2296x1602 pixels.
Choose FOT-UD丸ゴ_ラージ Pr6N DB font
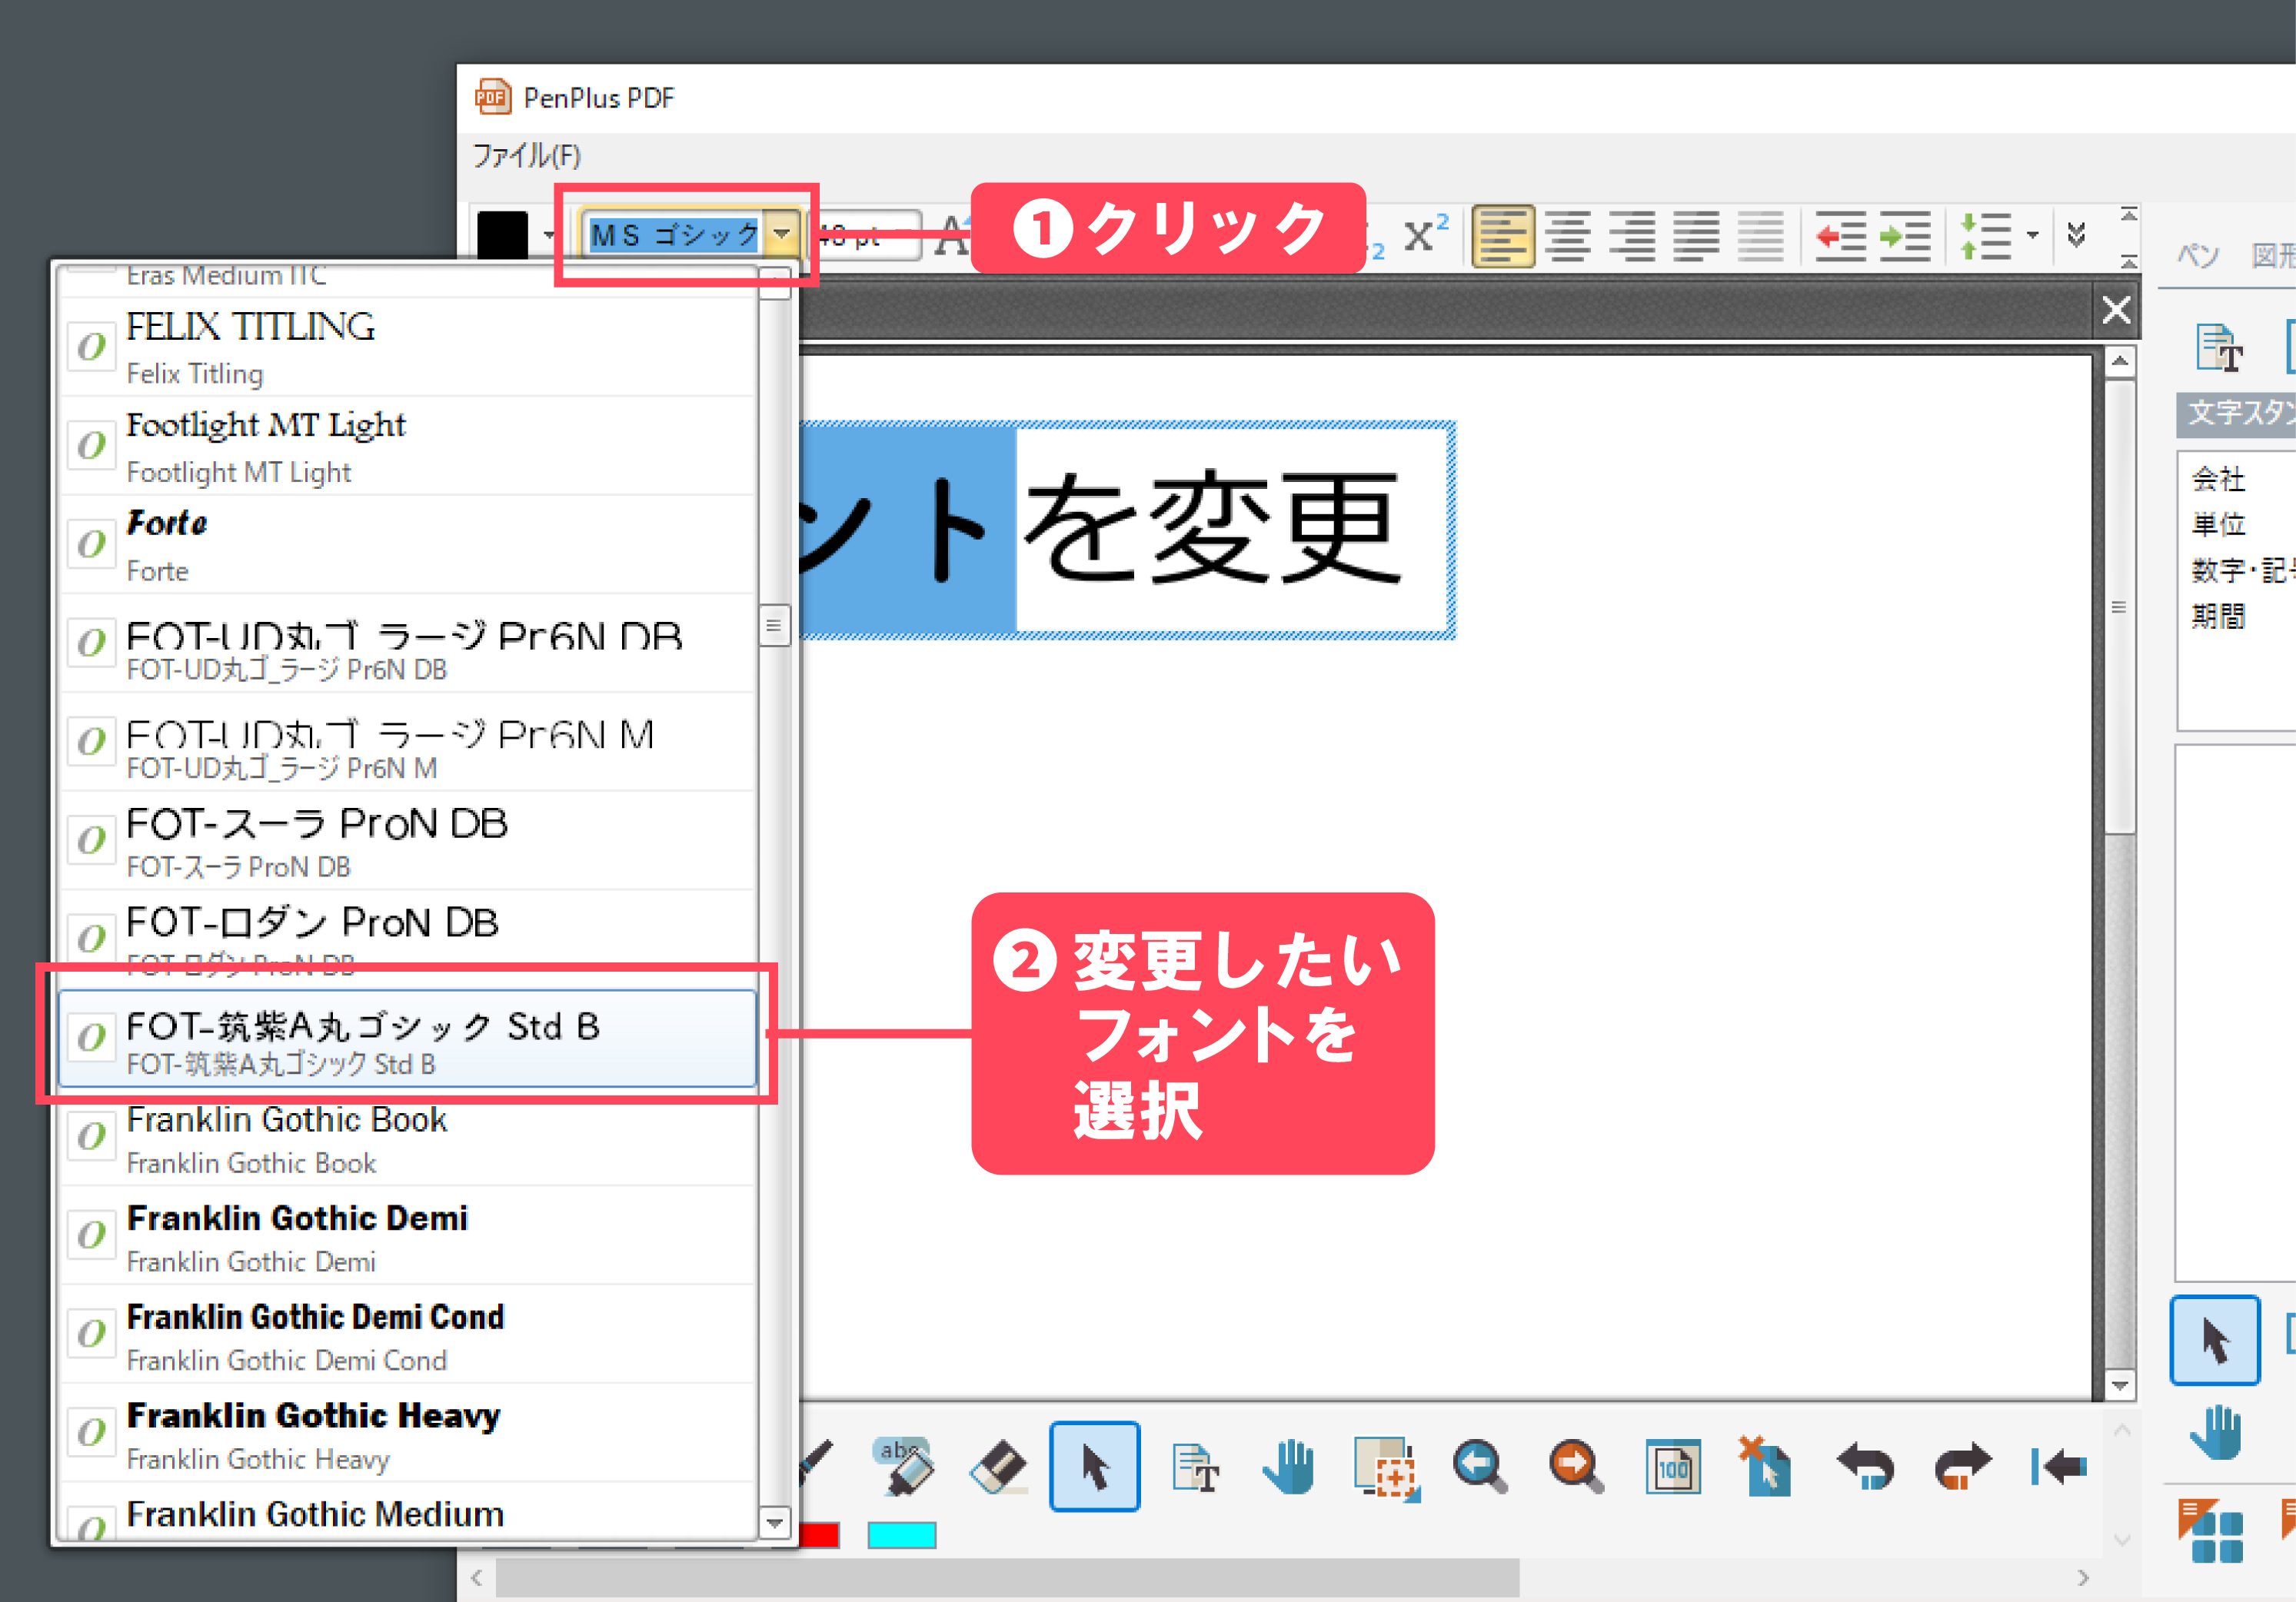(x=408, y=643)
